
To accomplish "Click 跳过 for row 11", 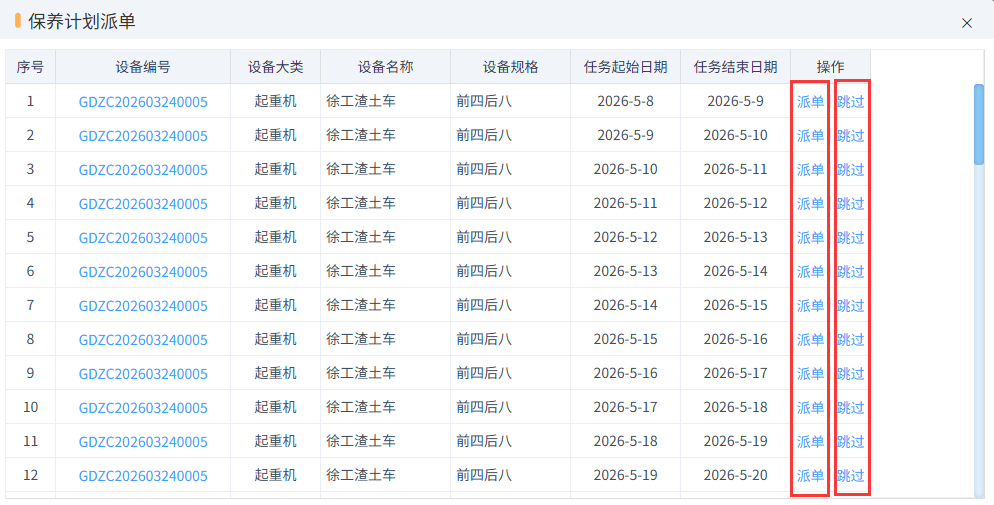I will click(851, 442).
